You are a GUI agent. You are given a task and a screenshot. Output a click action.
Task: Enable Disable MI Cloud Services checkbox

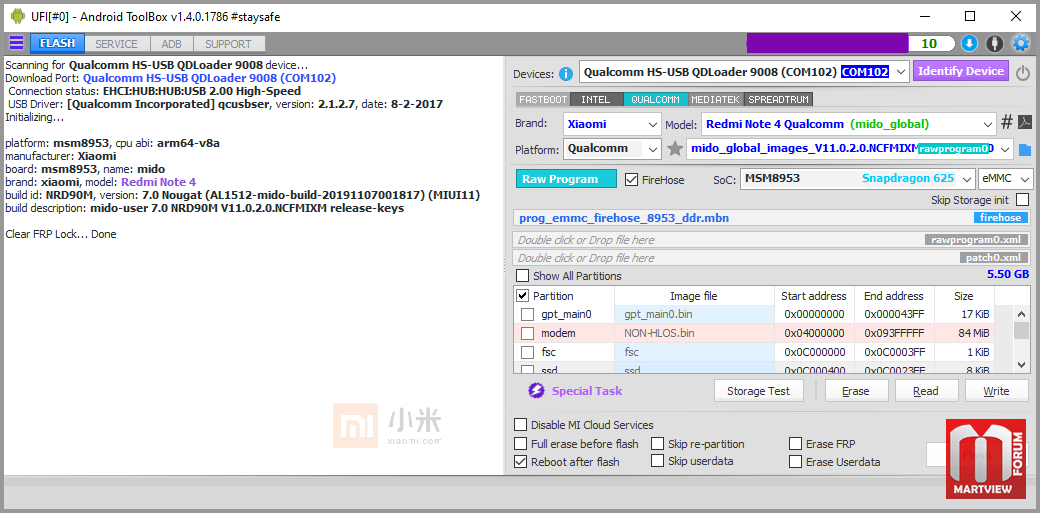[x=521, y=425]
